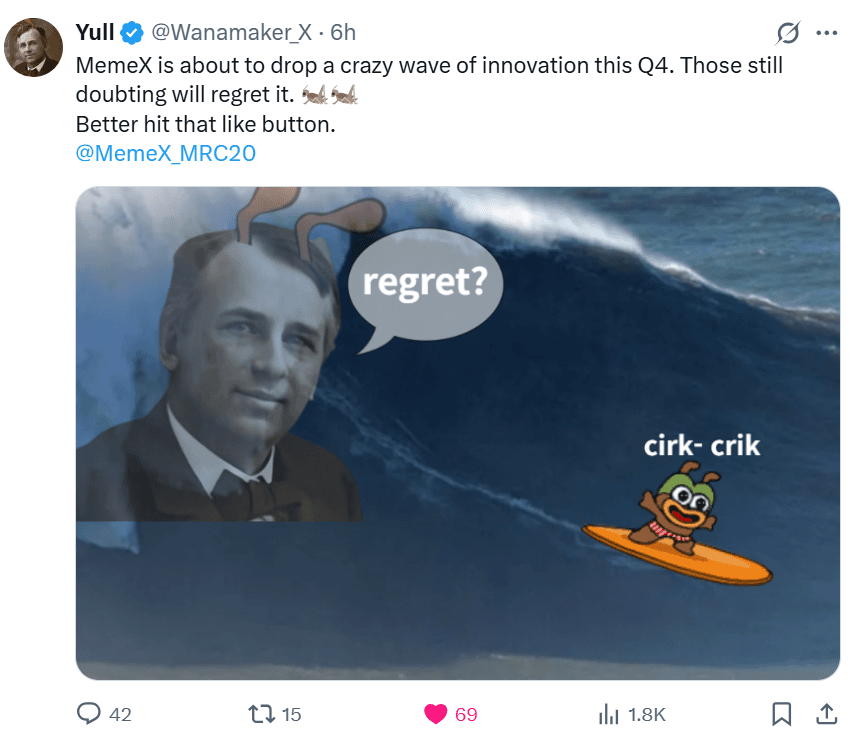Open Yull's profile picture
853x734 pixels.
pos(33,46)
